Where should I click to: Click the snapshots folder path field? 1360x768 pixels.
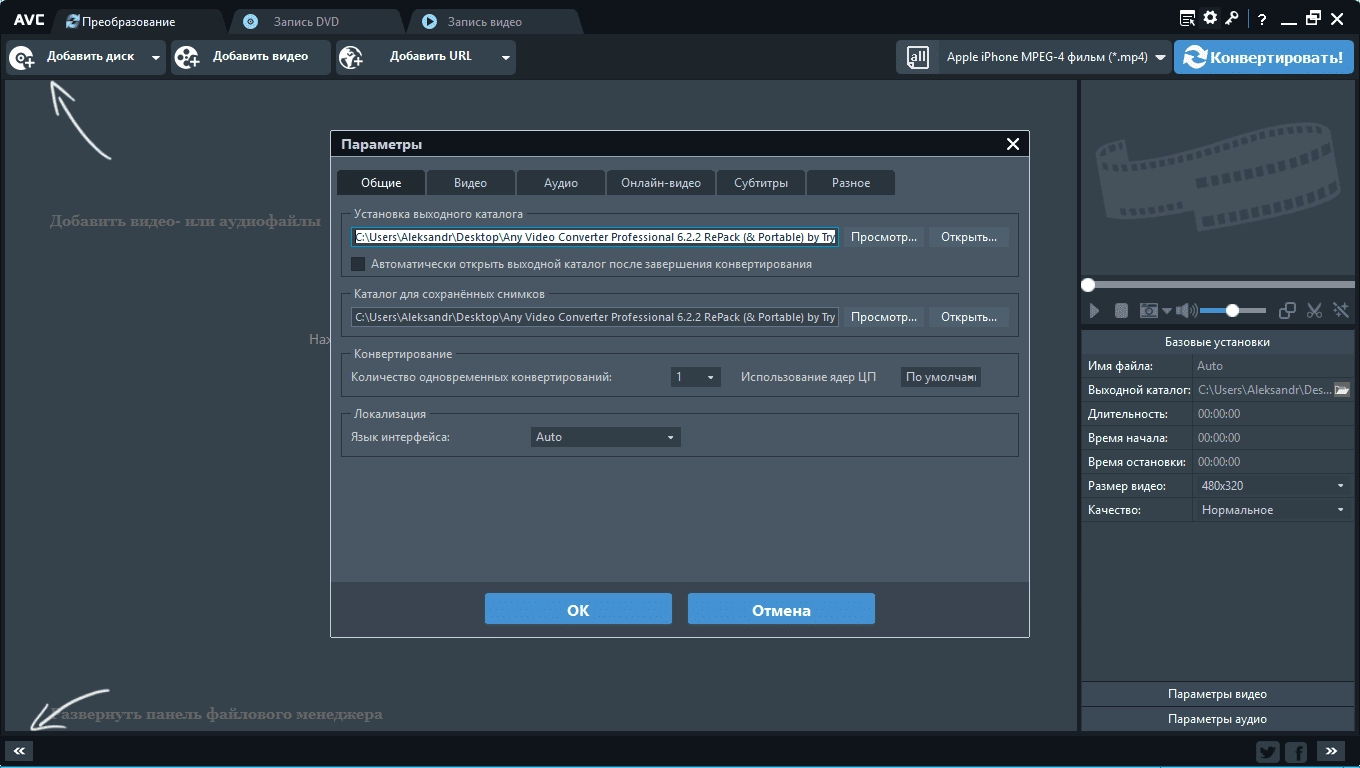[x=595, y=317]
